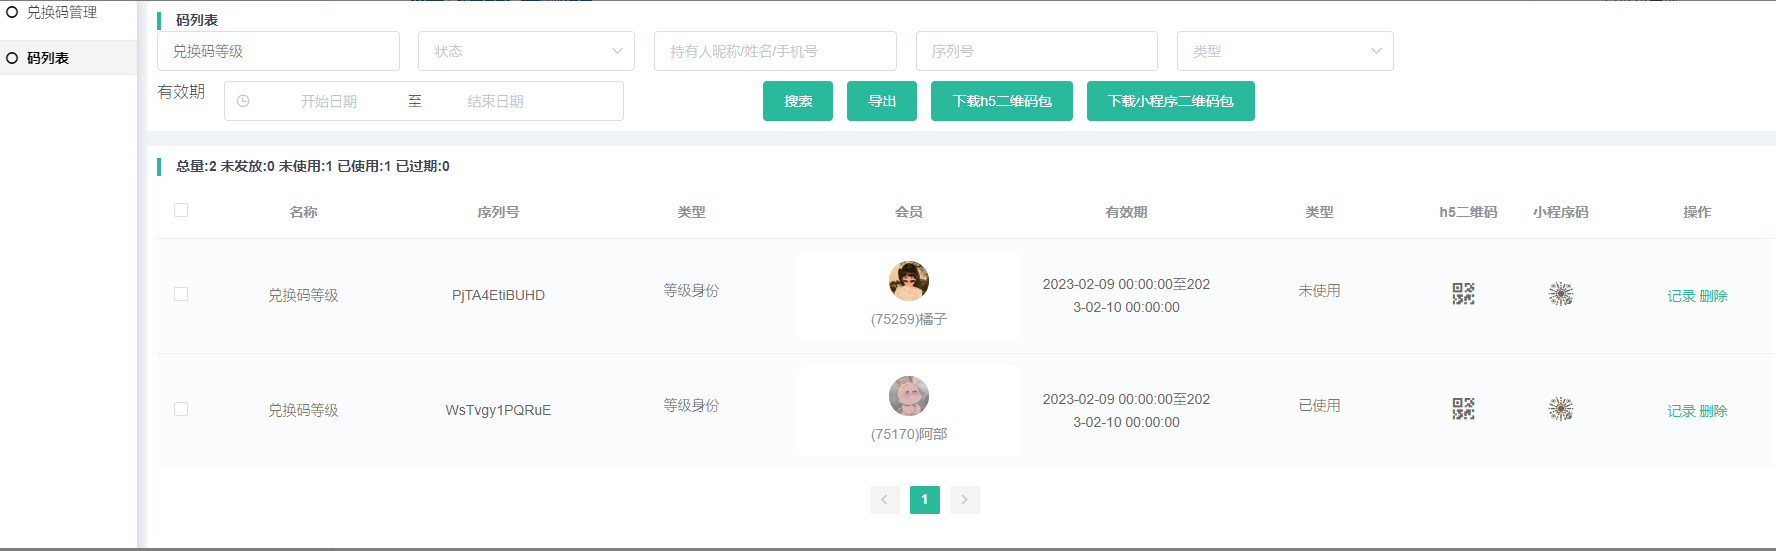
Task: Check the box for row WsTvgy1PQRuE
Action: 181,409
